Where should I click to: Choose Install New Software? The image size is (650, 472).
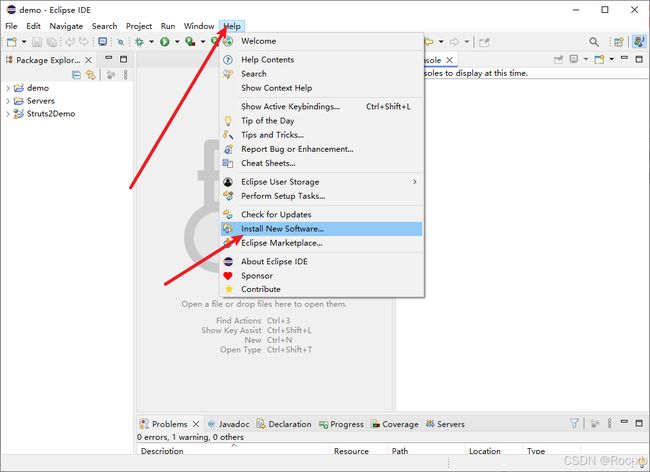(322, 229)
